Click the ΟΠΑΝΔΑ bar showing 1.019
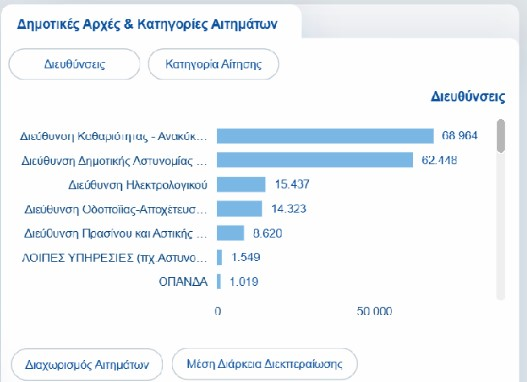The width and height of the screenshot is (527, 382). (219, 282)
